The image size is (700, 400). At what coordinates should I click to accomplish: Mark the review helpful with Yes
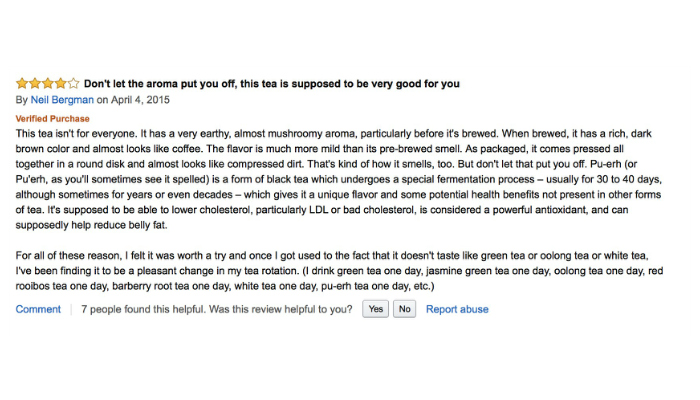point(375,309)
